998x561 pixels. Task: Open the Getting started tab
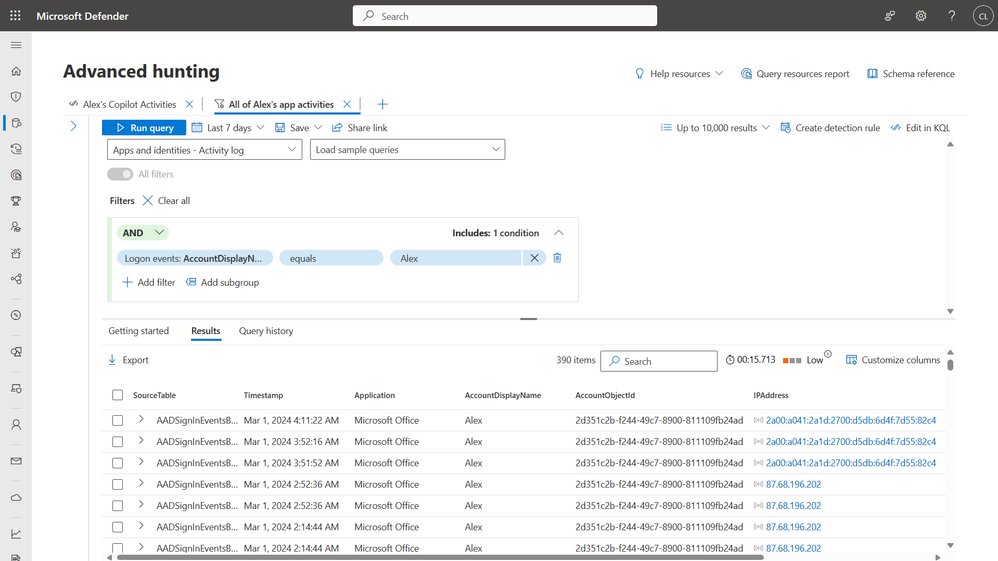click(x=138, y=330)
